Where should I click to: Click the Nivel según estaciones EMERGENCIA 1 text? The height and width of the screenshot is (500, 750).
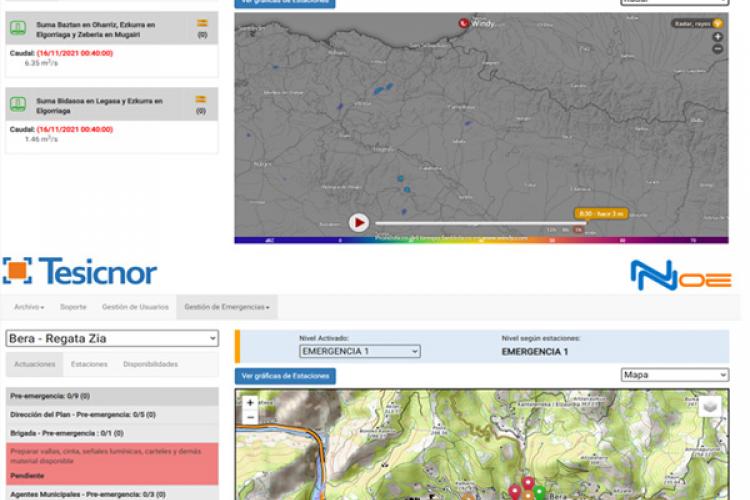point(535,352)
